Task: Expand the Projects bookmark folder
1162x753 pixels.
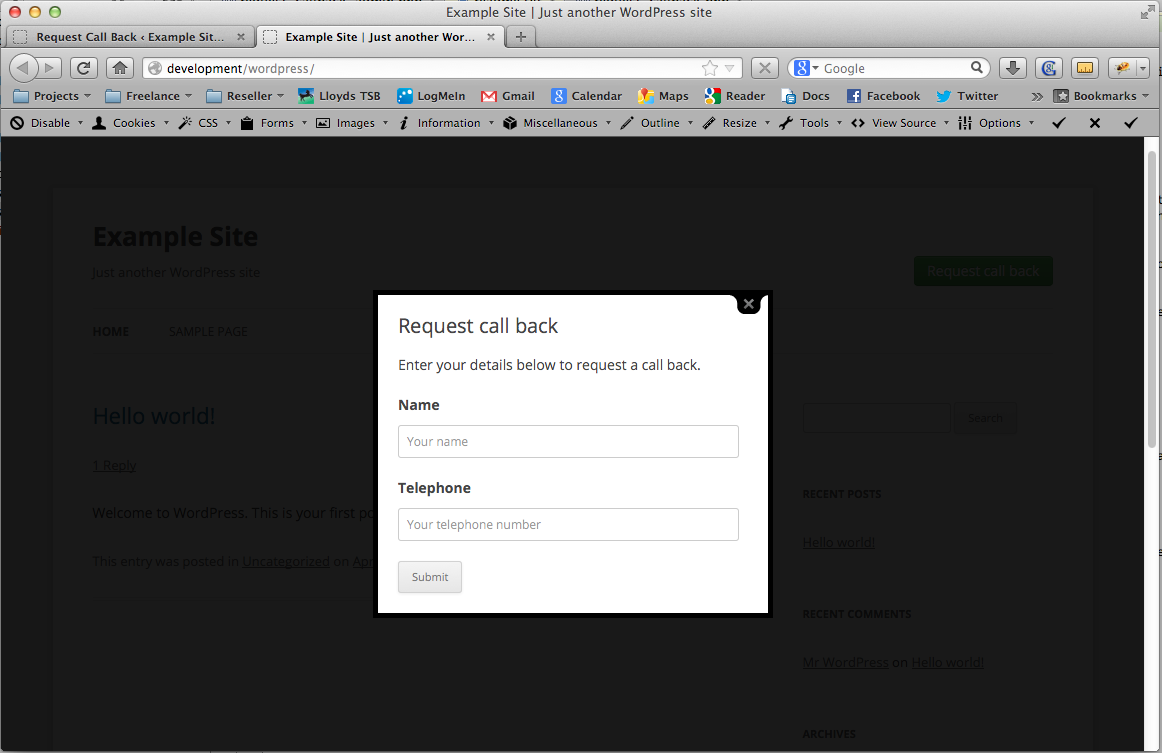Action: click(x=52, y=96)
